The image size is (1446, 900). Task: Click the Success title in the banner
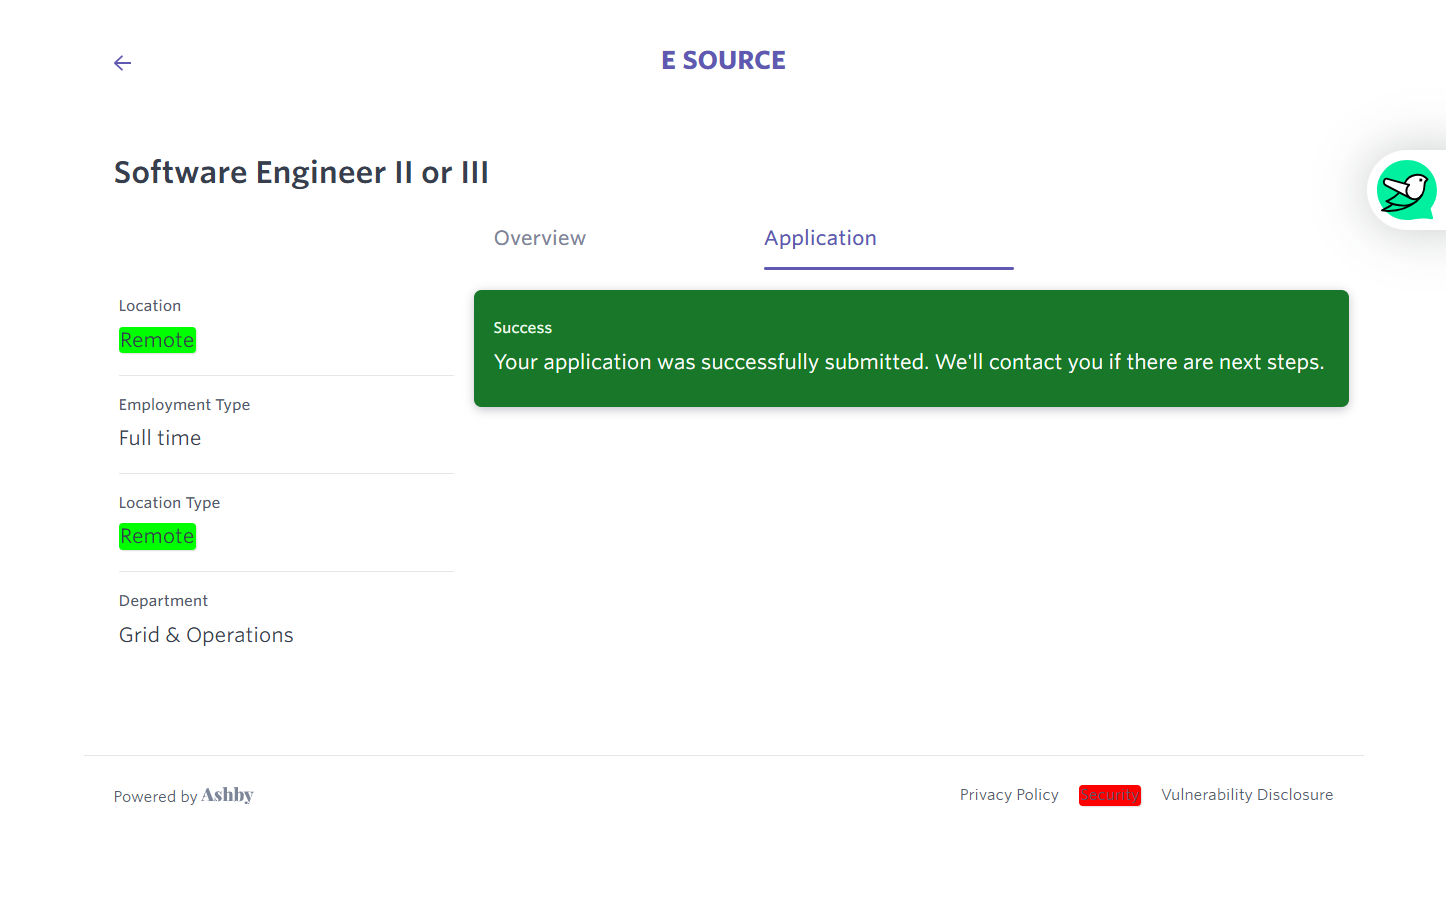click(x=522, y=328)
